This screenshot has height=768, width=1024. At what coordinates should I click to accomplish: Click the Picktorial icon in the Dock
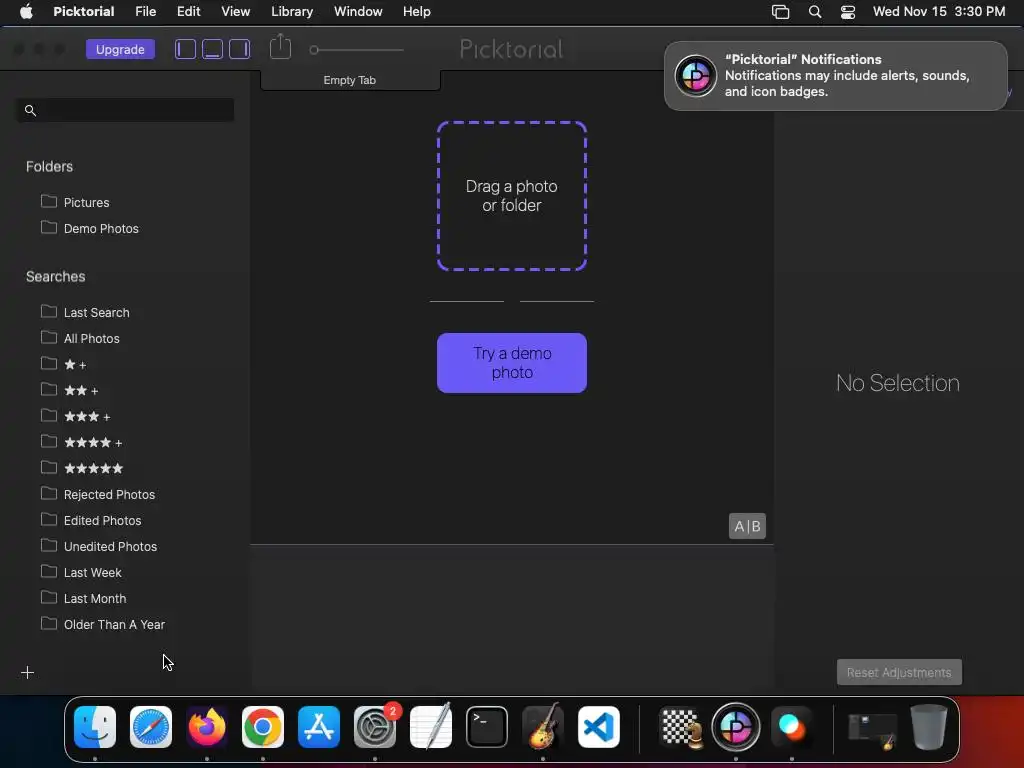click(x=736, y=727)
